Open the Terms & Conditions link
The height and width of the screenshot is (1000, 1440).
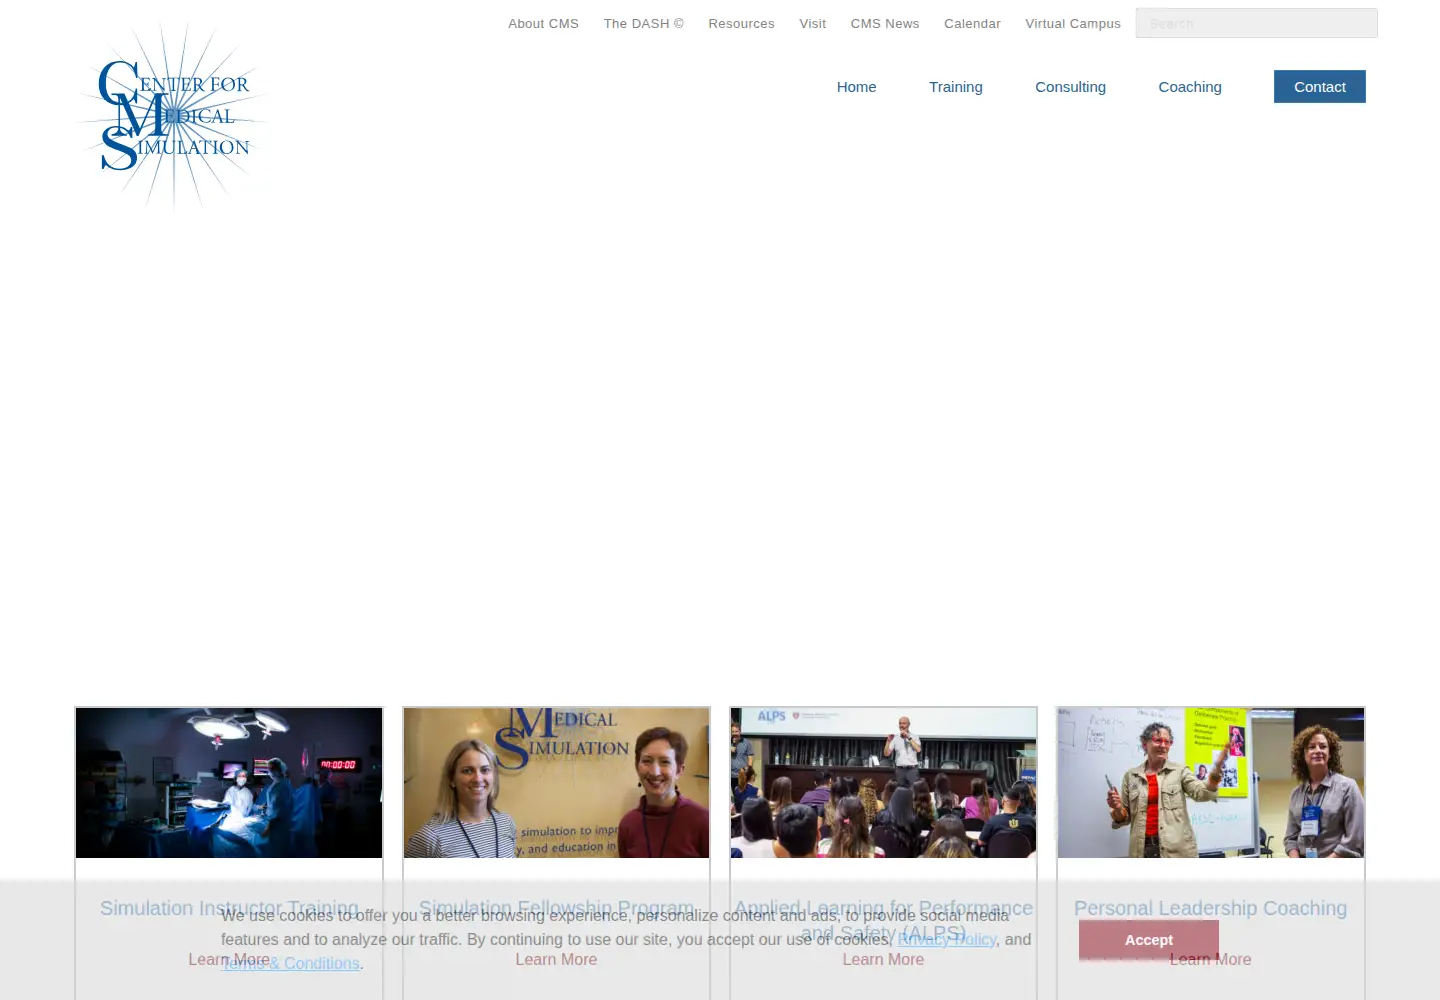click(290, 964)
